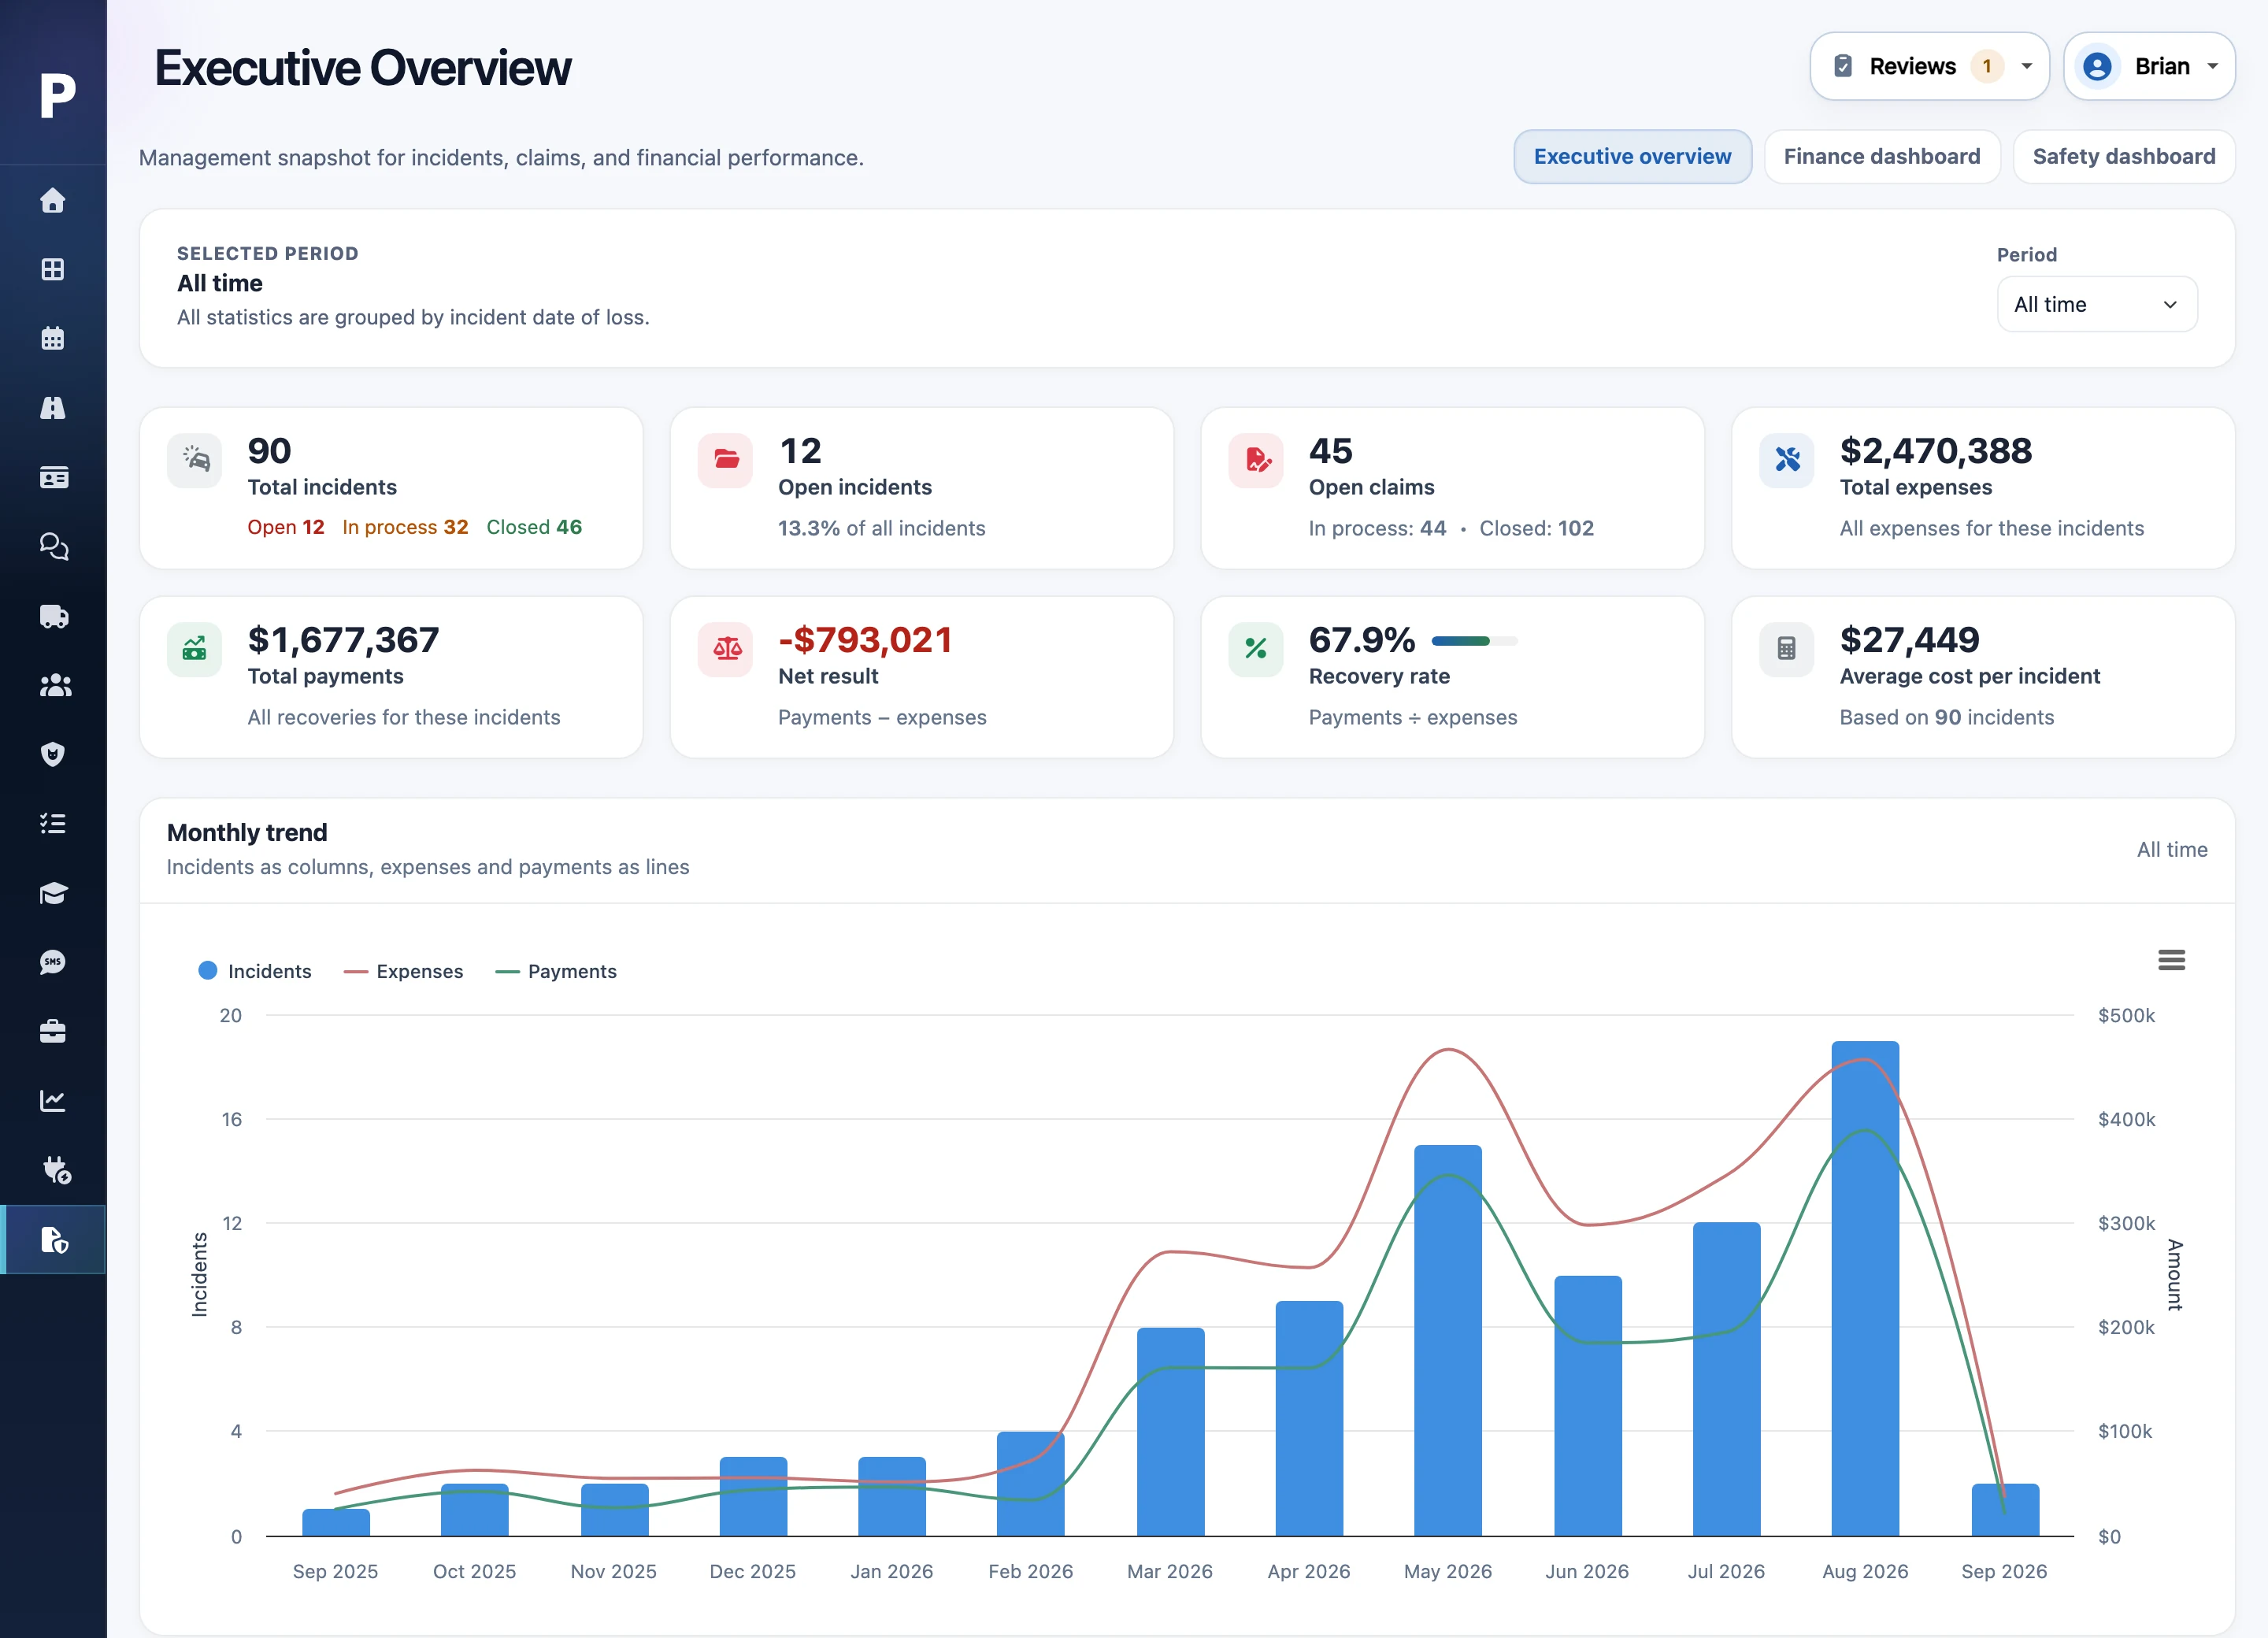Screen dimensions: 2268x1638
Task: Open the shield sidebar icon
Action: click(x=53, y=754)
